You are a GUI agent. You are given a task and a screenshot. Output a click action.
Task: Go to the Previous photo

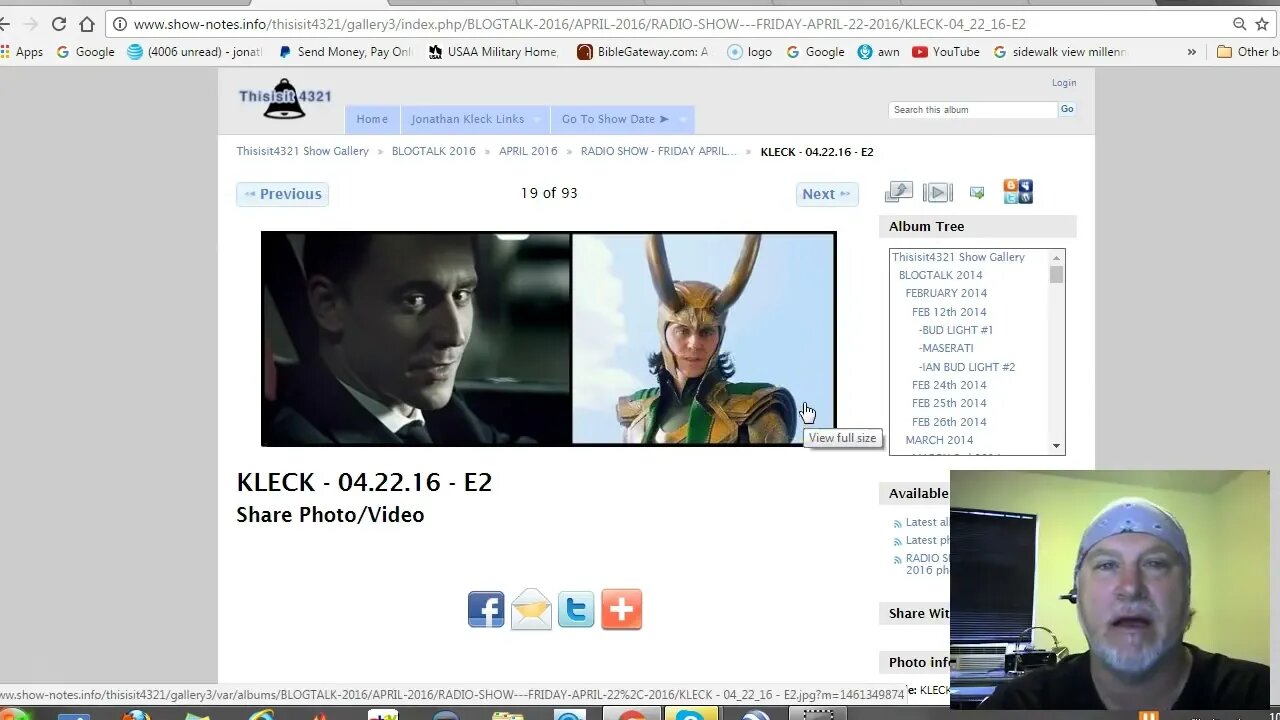[283, 194]
